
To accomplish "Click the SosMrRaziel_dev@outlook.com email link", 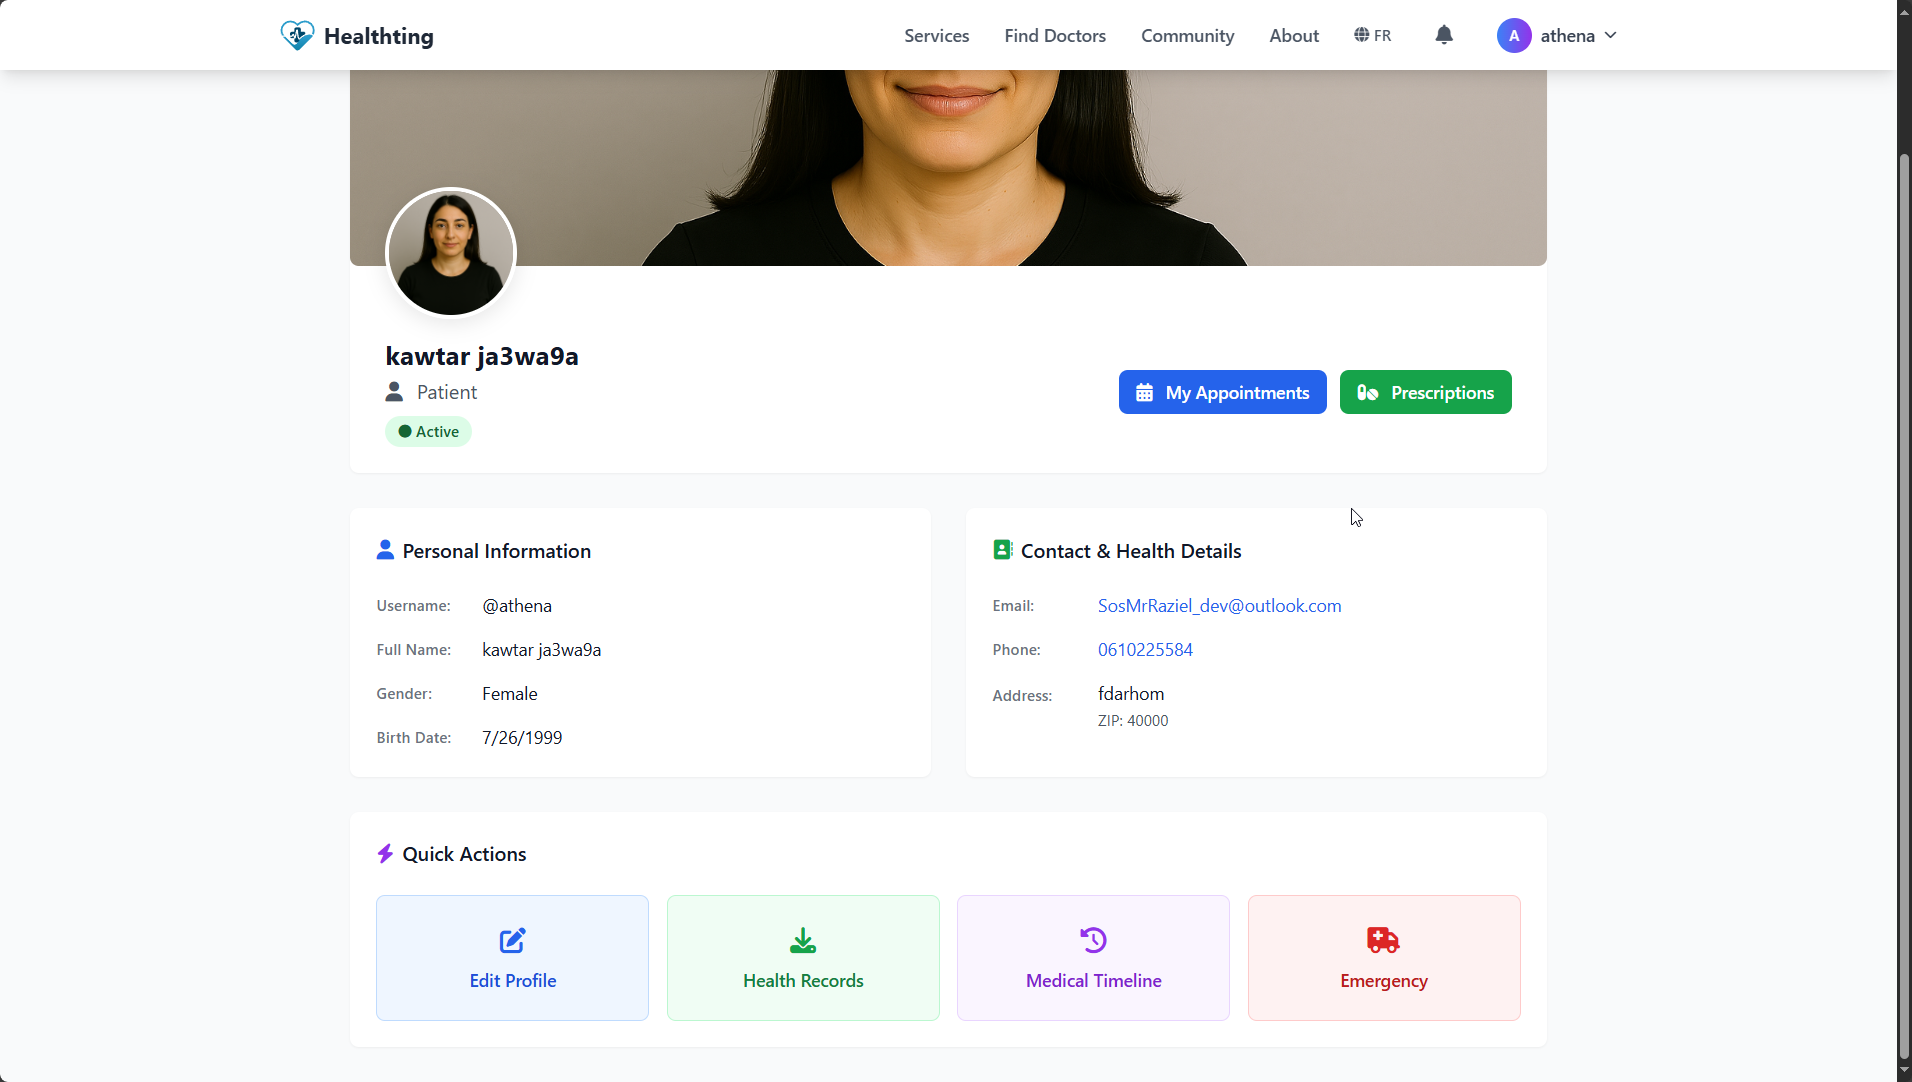I will coord(1219,606).
